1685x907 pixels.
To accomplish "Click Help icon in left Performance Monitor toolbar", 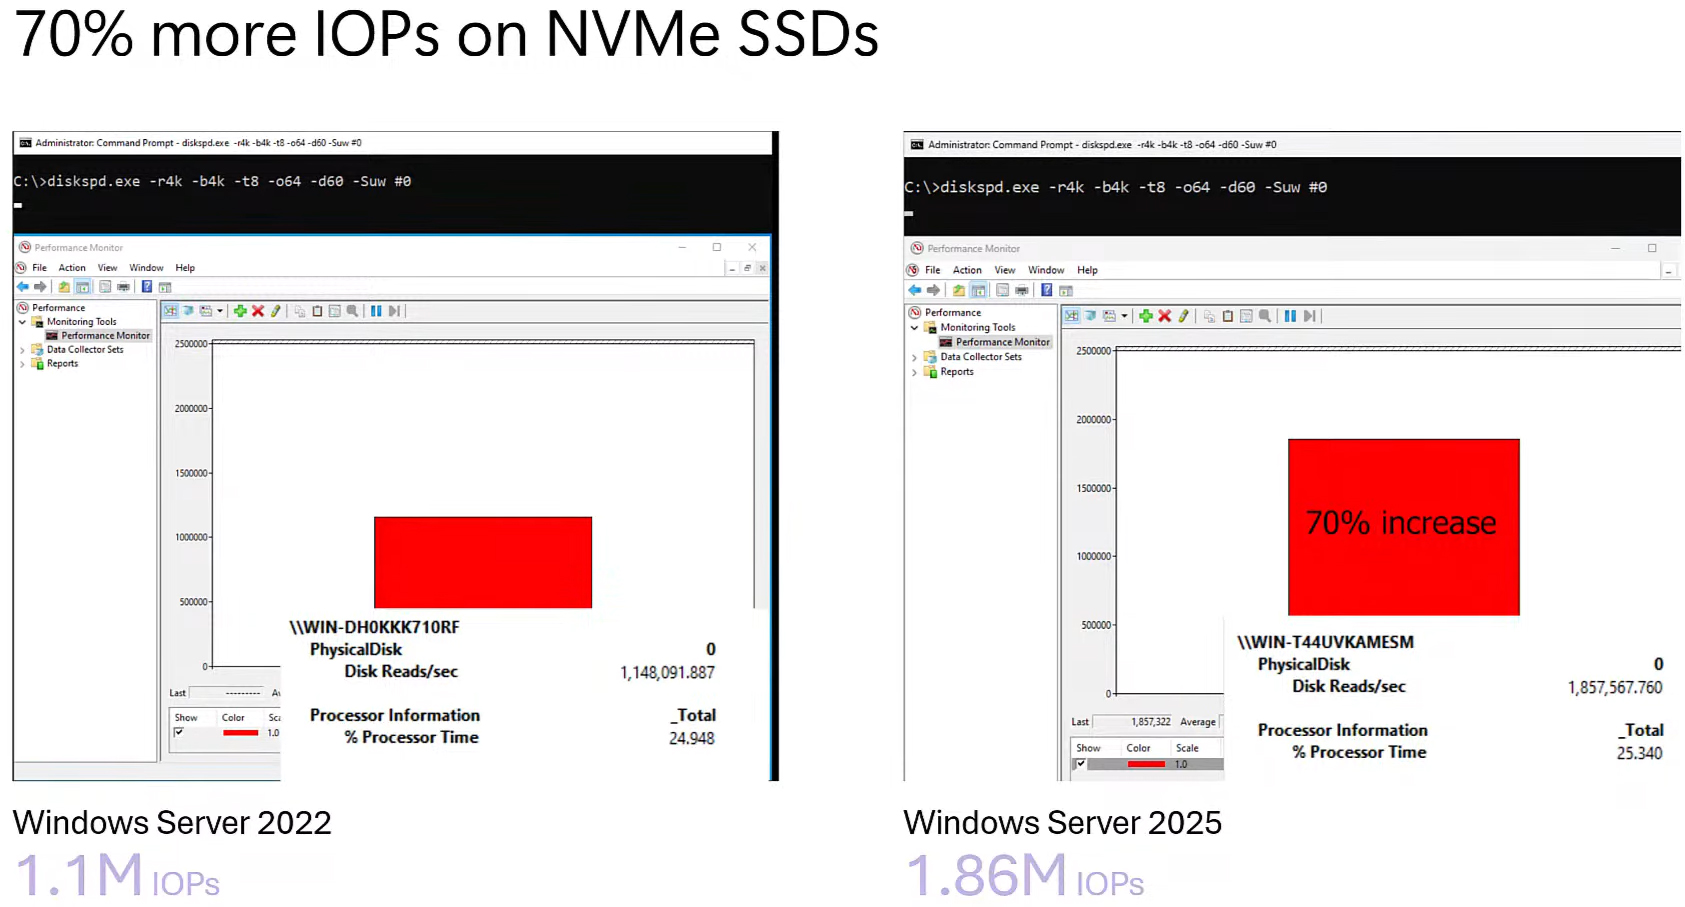I will [147, 286].
